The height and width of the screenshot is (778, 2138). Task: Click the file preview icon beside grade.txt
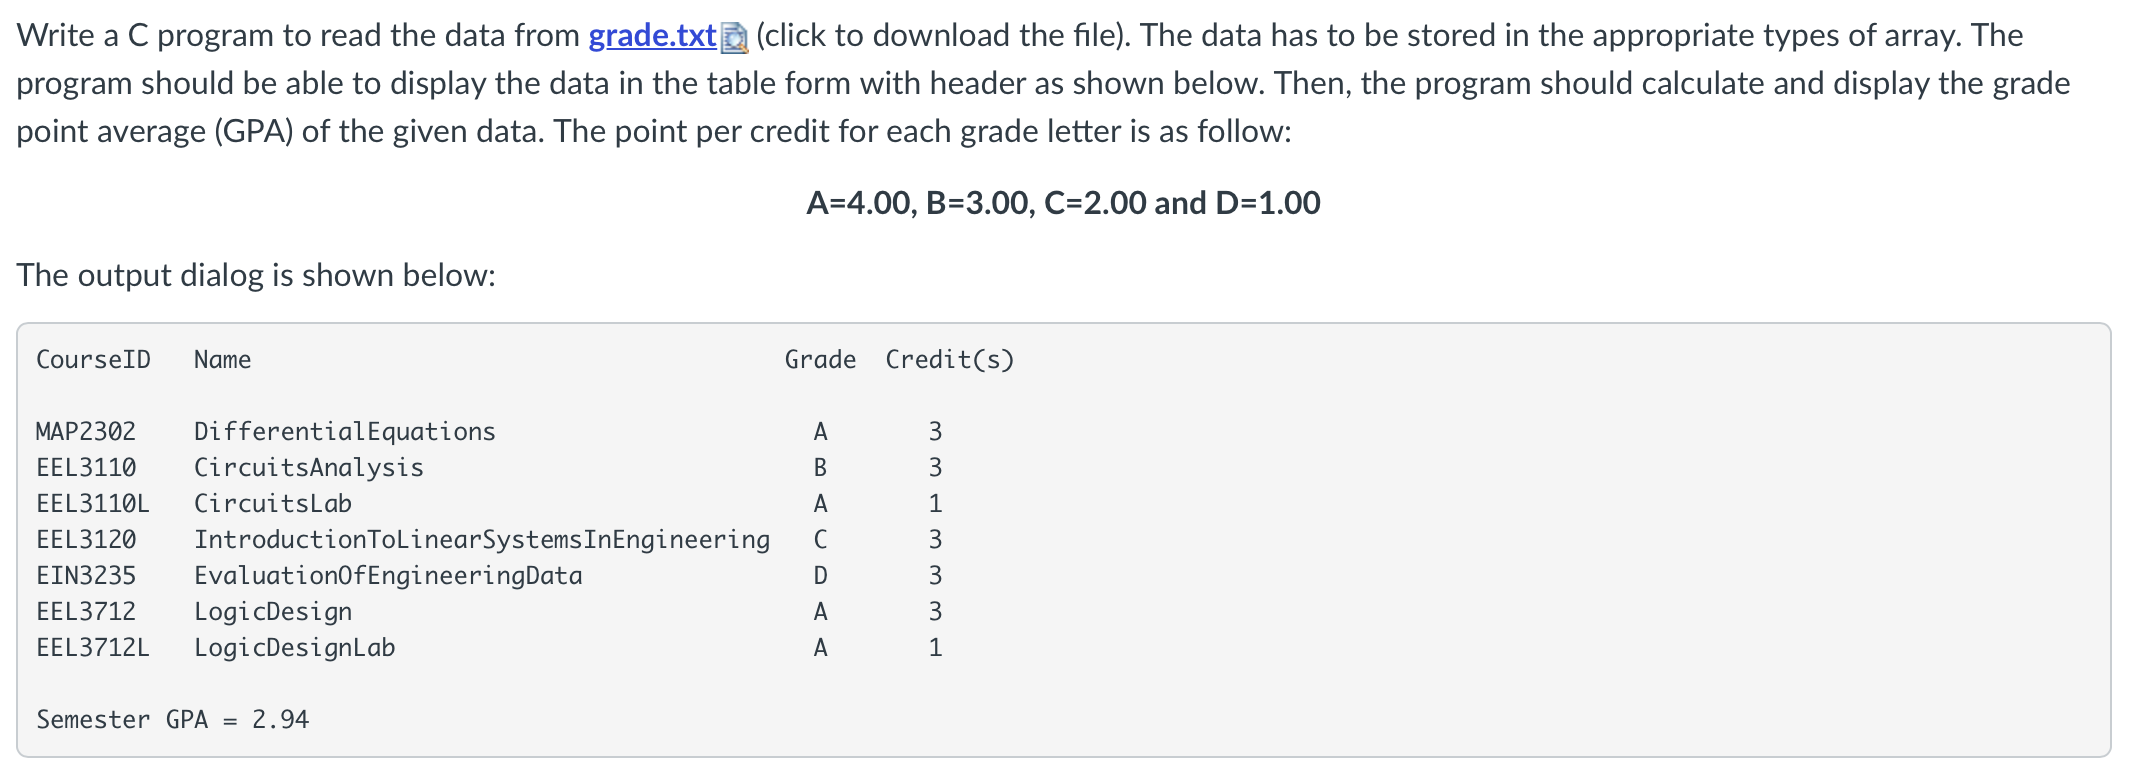[x=735, y=38]
